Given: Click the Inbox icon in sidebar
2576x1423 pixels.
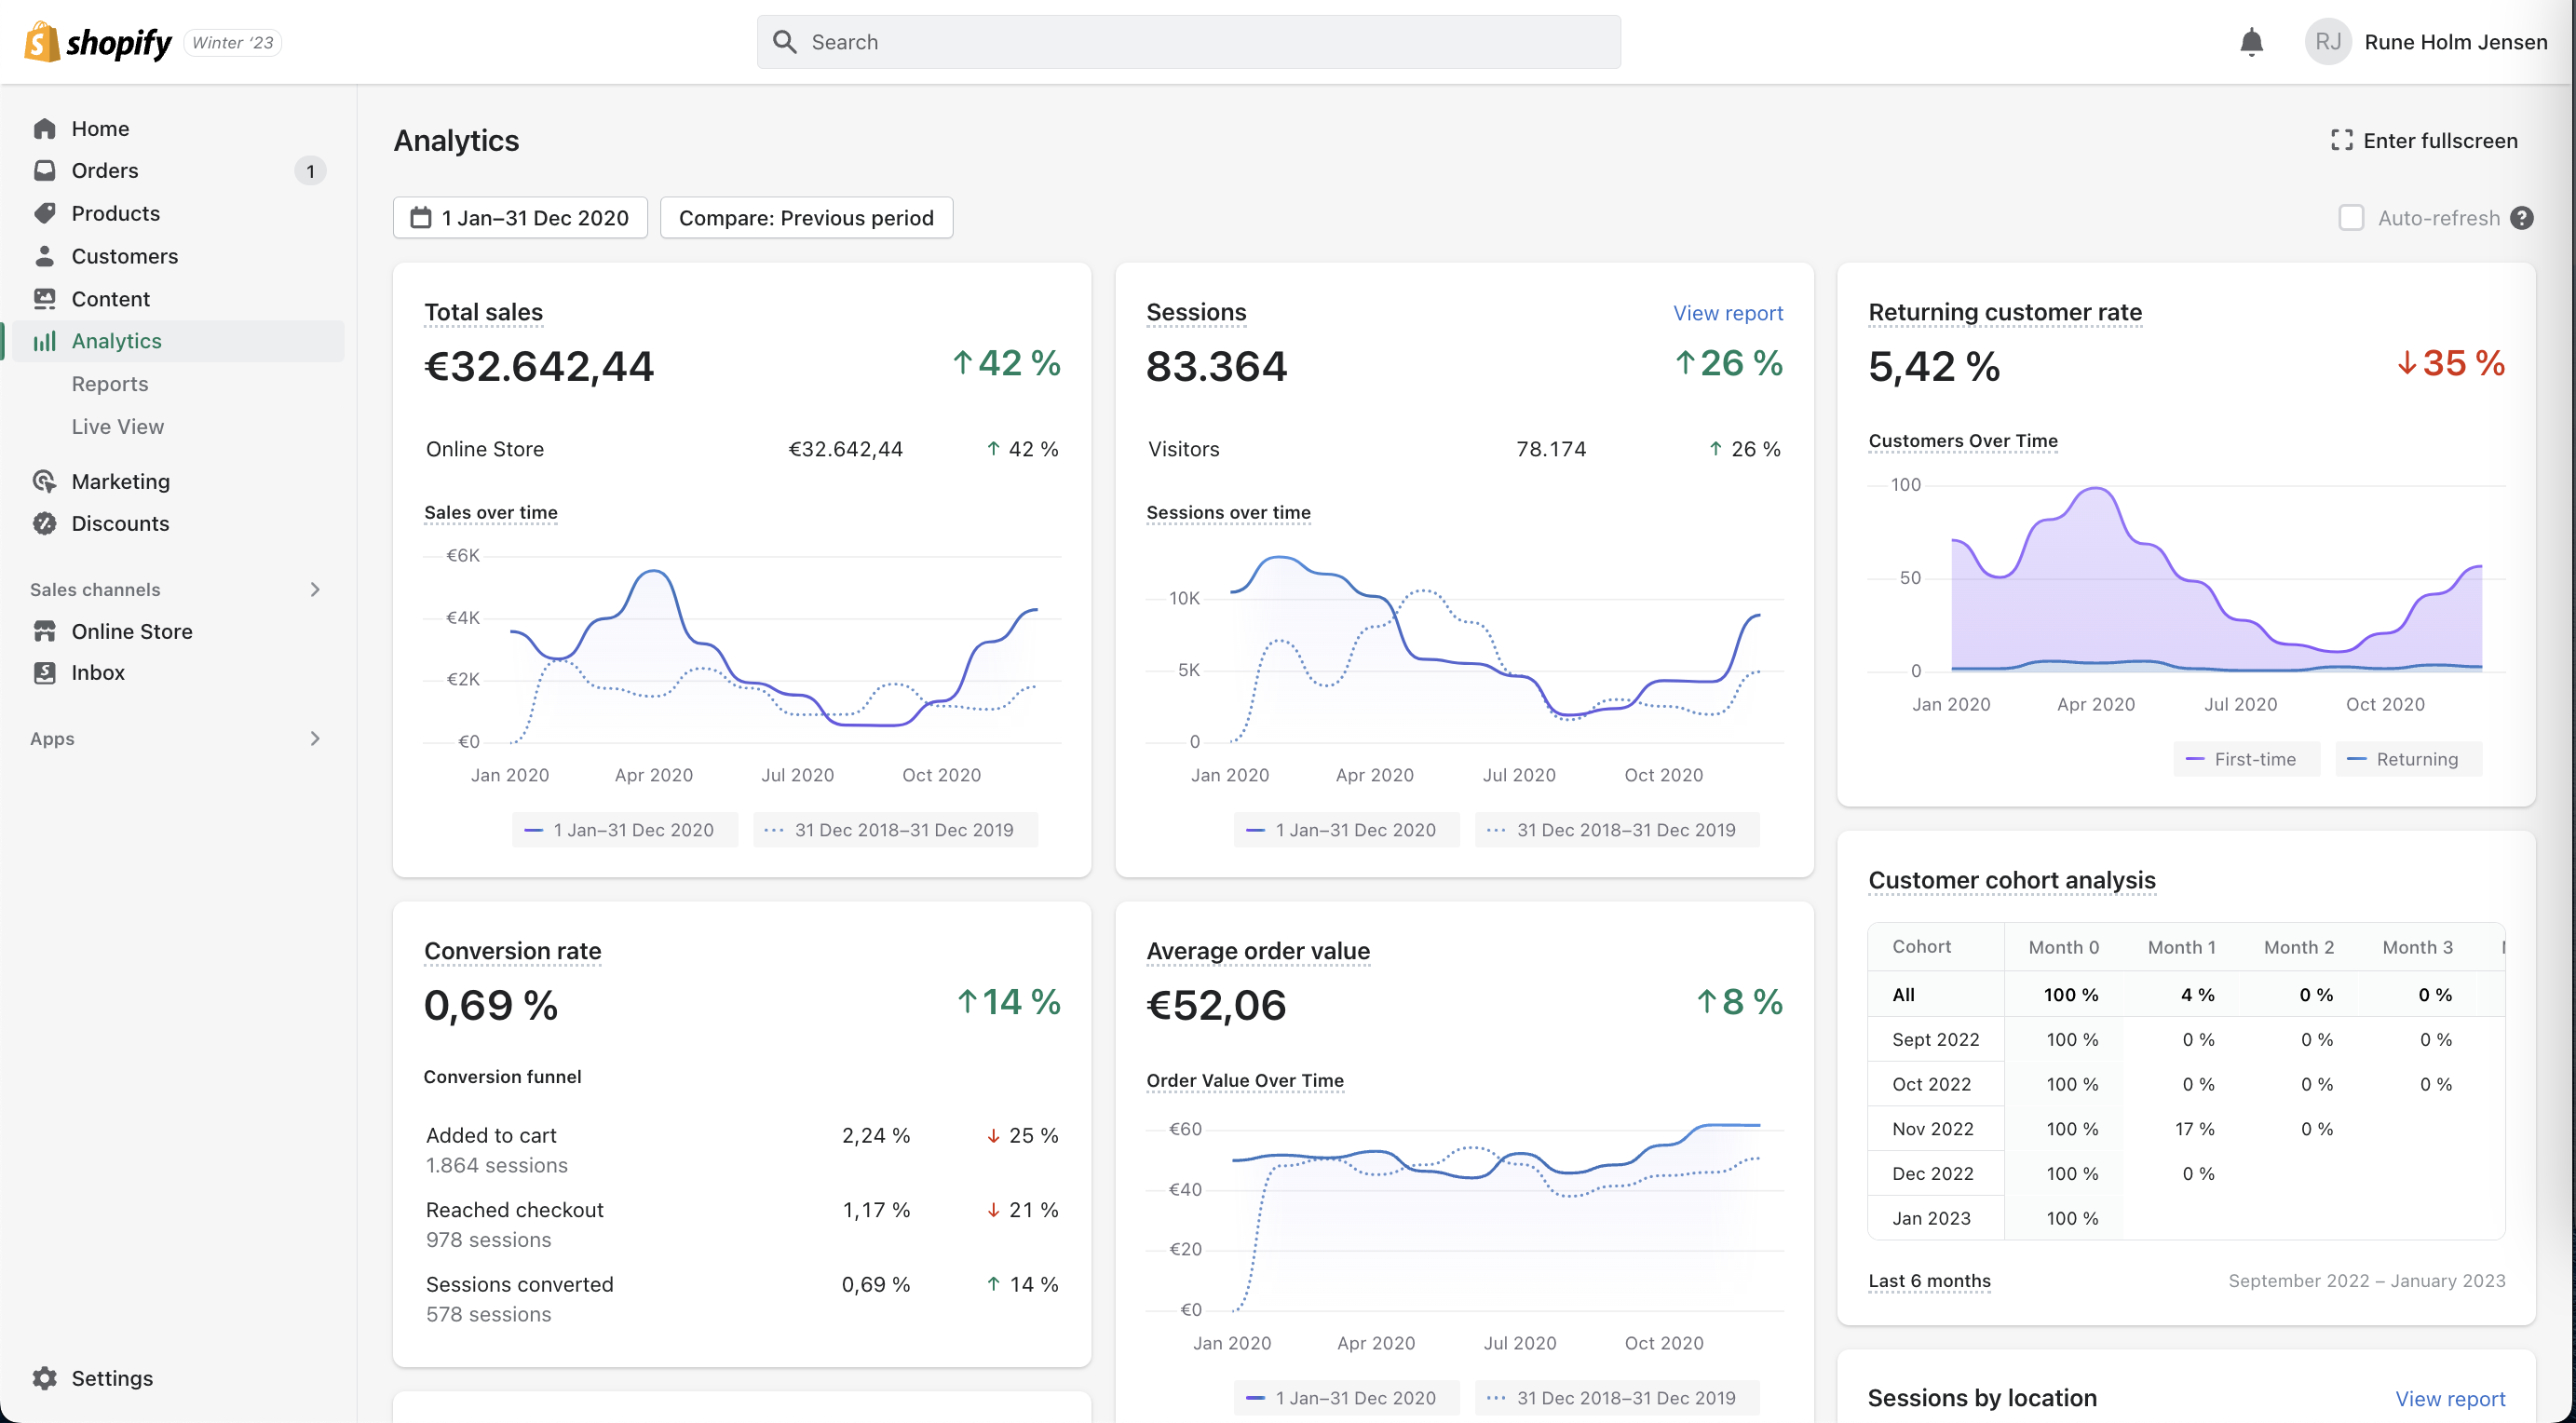Looking at the screenshot, I should [x=44, y=672].
